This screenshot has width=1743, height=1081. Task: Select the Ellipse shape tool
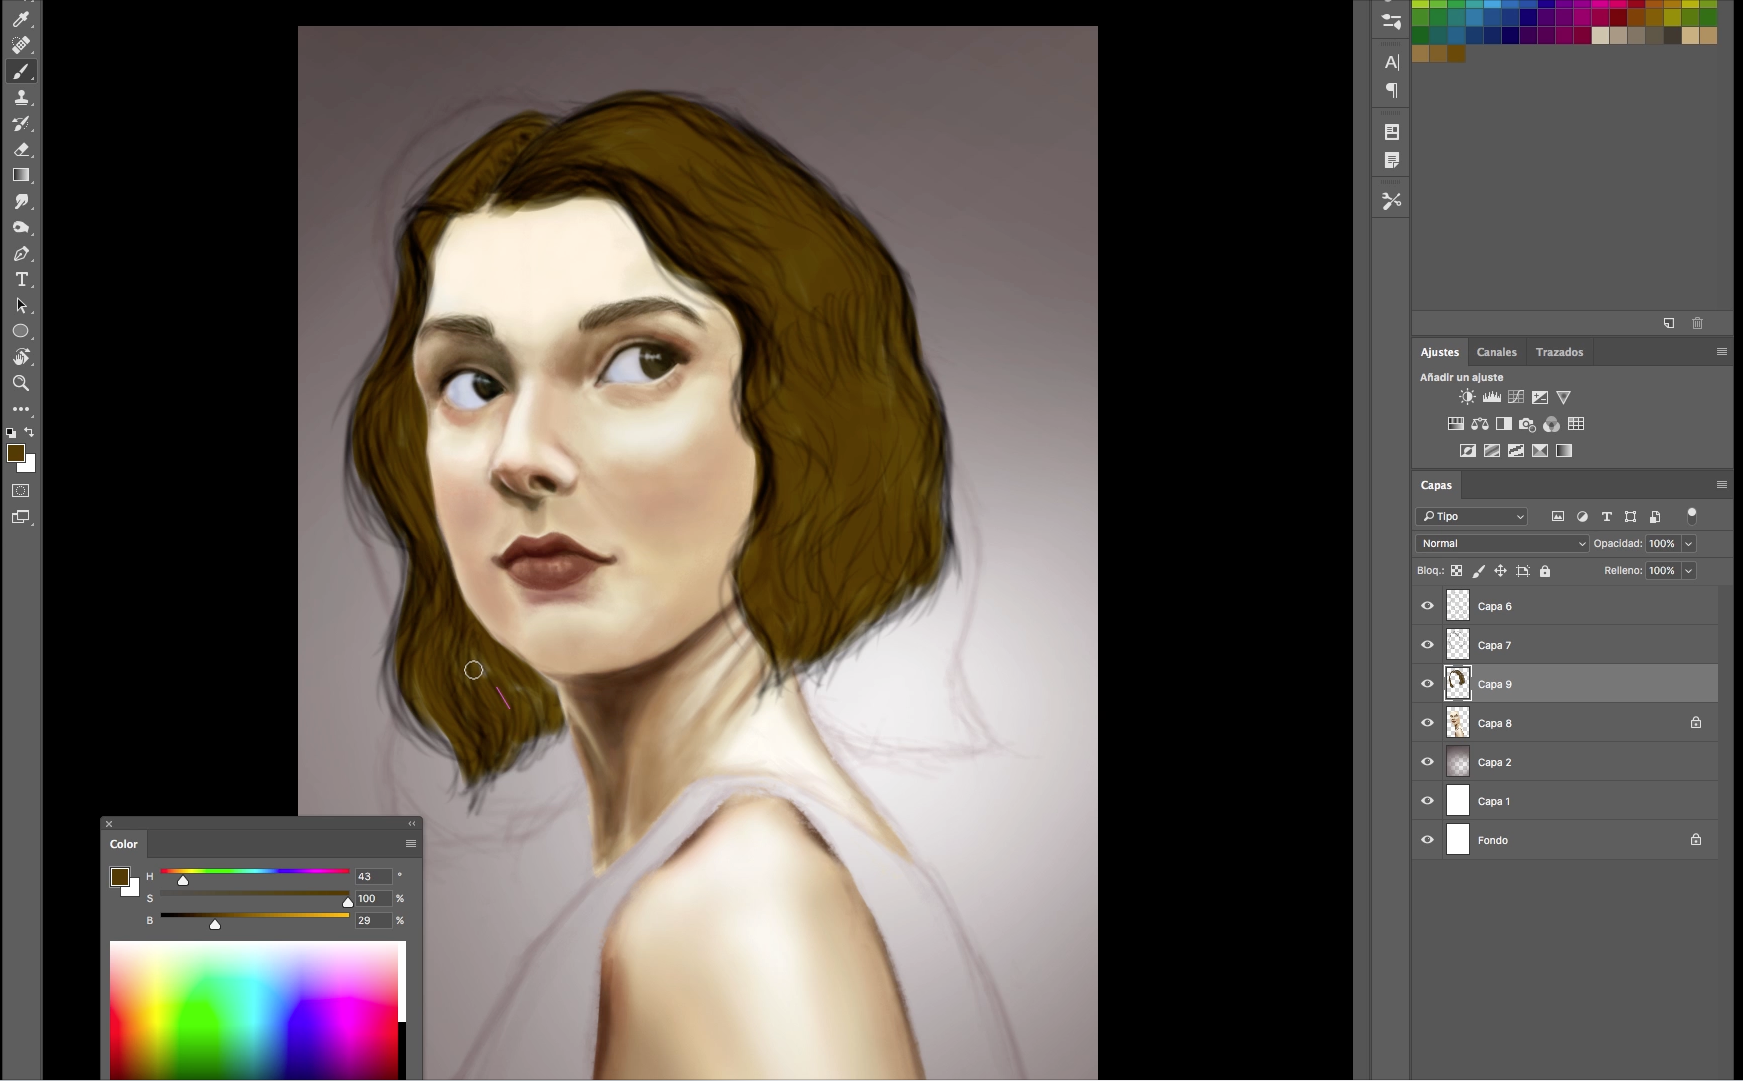click(x=21, y=331)
